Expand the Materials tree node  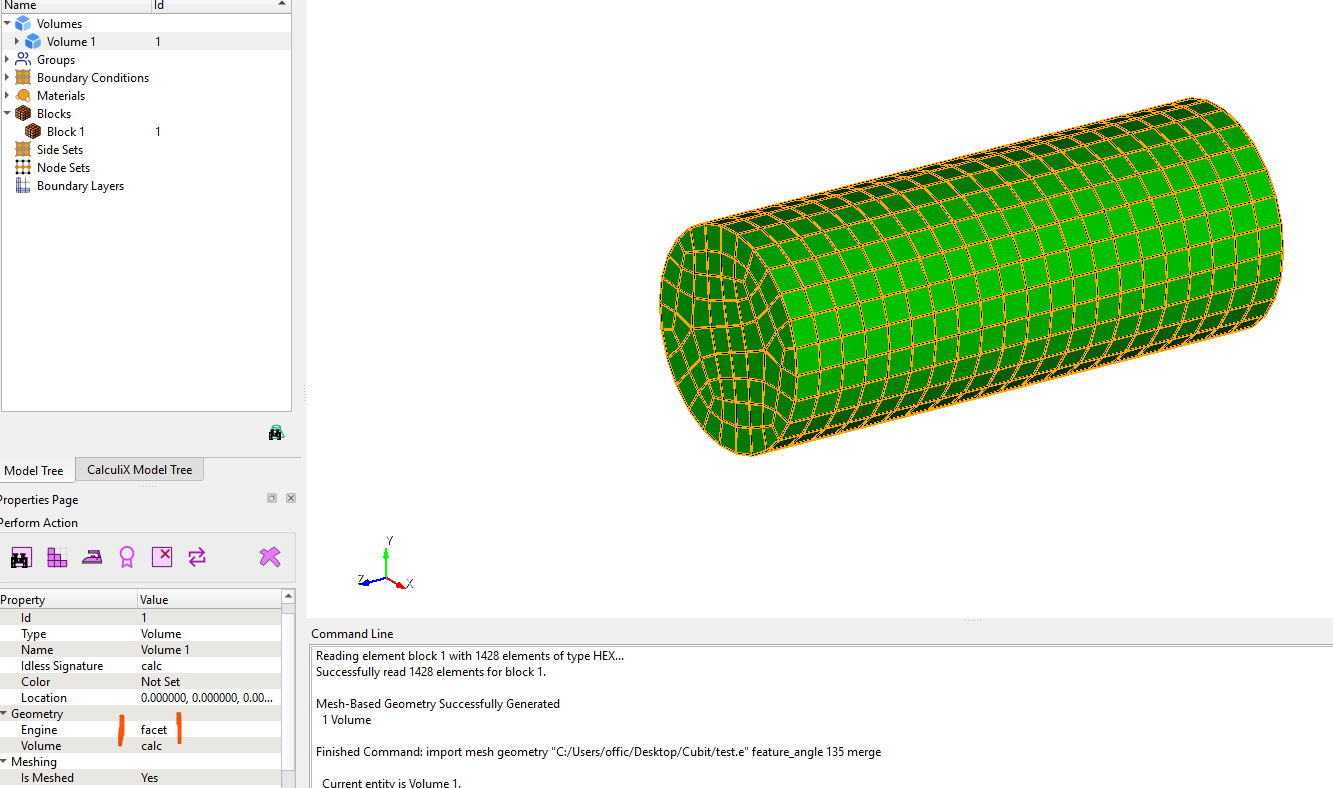[7, 95]
